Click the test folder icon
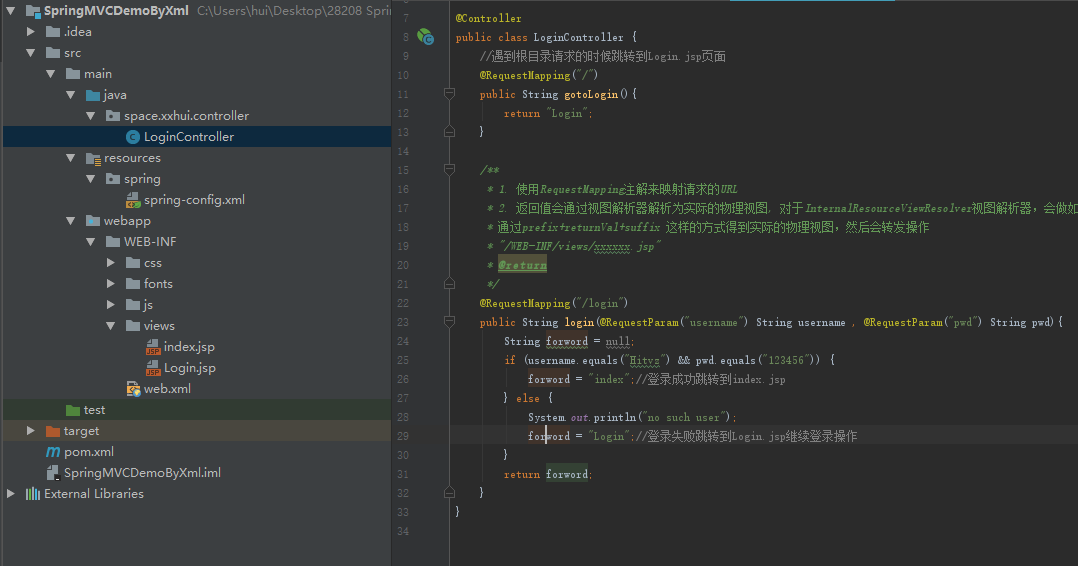This screenshot has width=1078, height=566. [73, 410]
